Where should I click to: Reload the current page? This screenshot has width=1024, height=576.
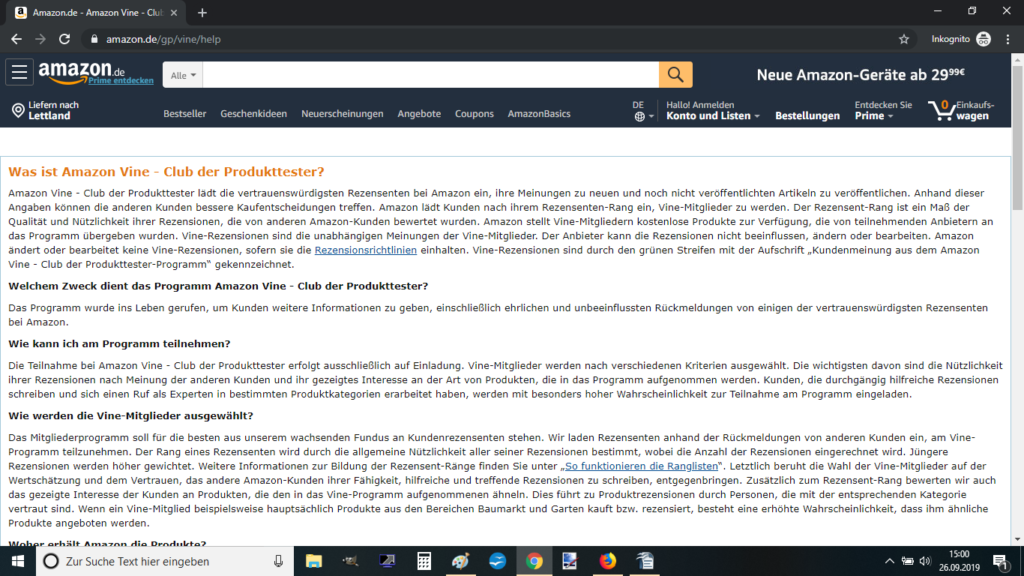click(64, 39)
